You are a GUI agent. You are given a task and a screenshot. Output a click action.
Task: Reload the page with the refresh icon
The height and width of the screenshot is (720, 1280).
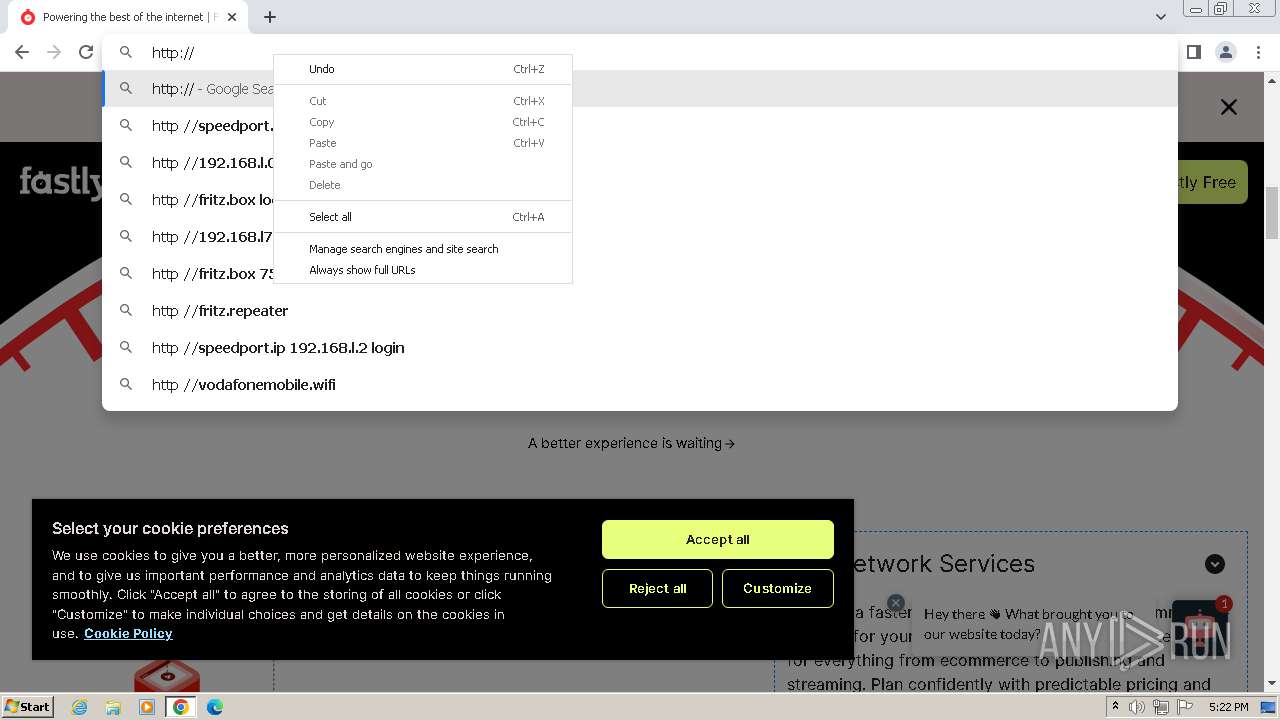[x=86, y=52]
